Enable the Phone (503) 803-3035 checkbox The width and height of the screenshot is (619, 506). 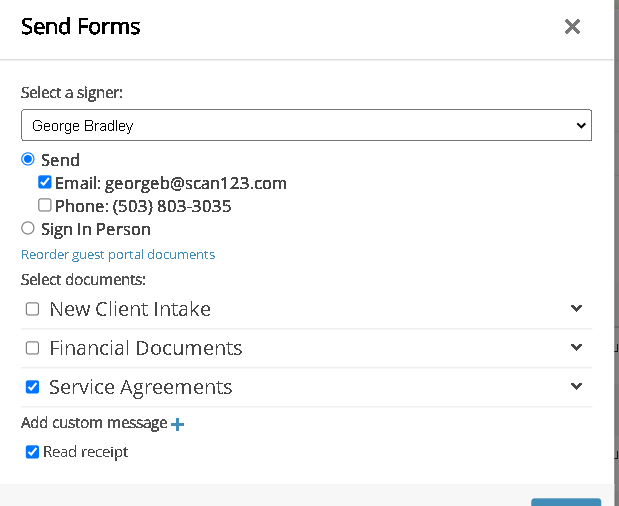click(x=45, y=205)
